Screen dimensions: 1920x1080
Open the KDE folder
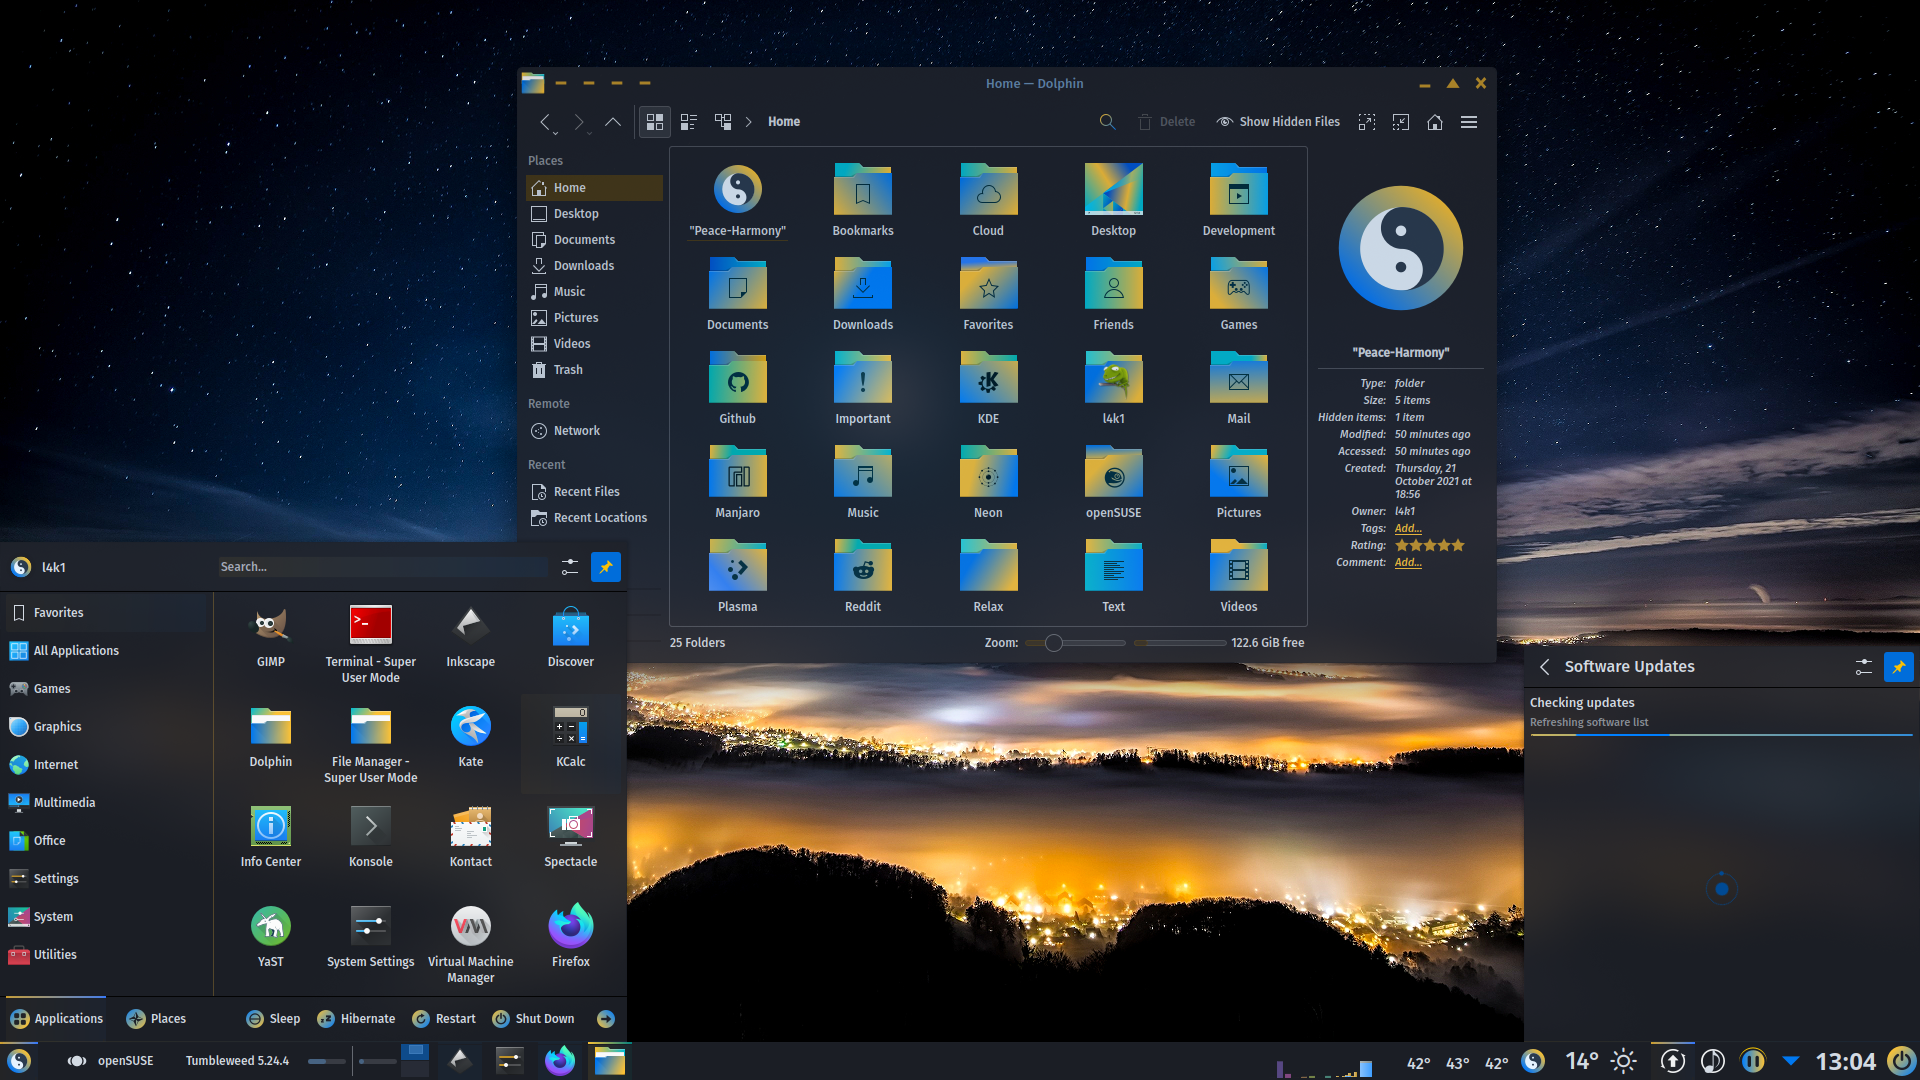[x=988, y=388]
